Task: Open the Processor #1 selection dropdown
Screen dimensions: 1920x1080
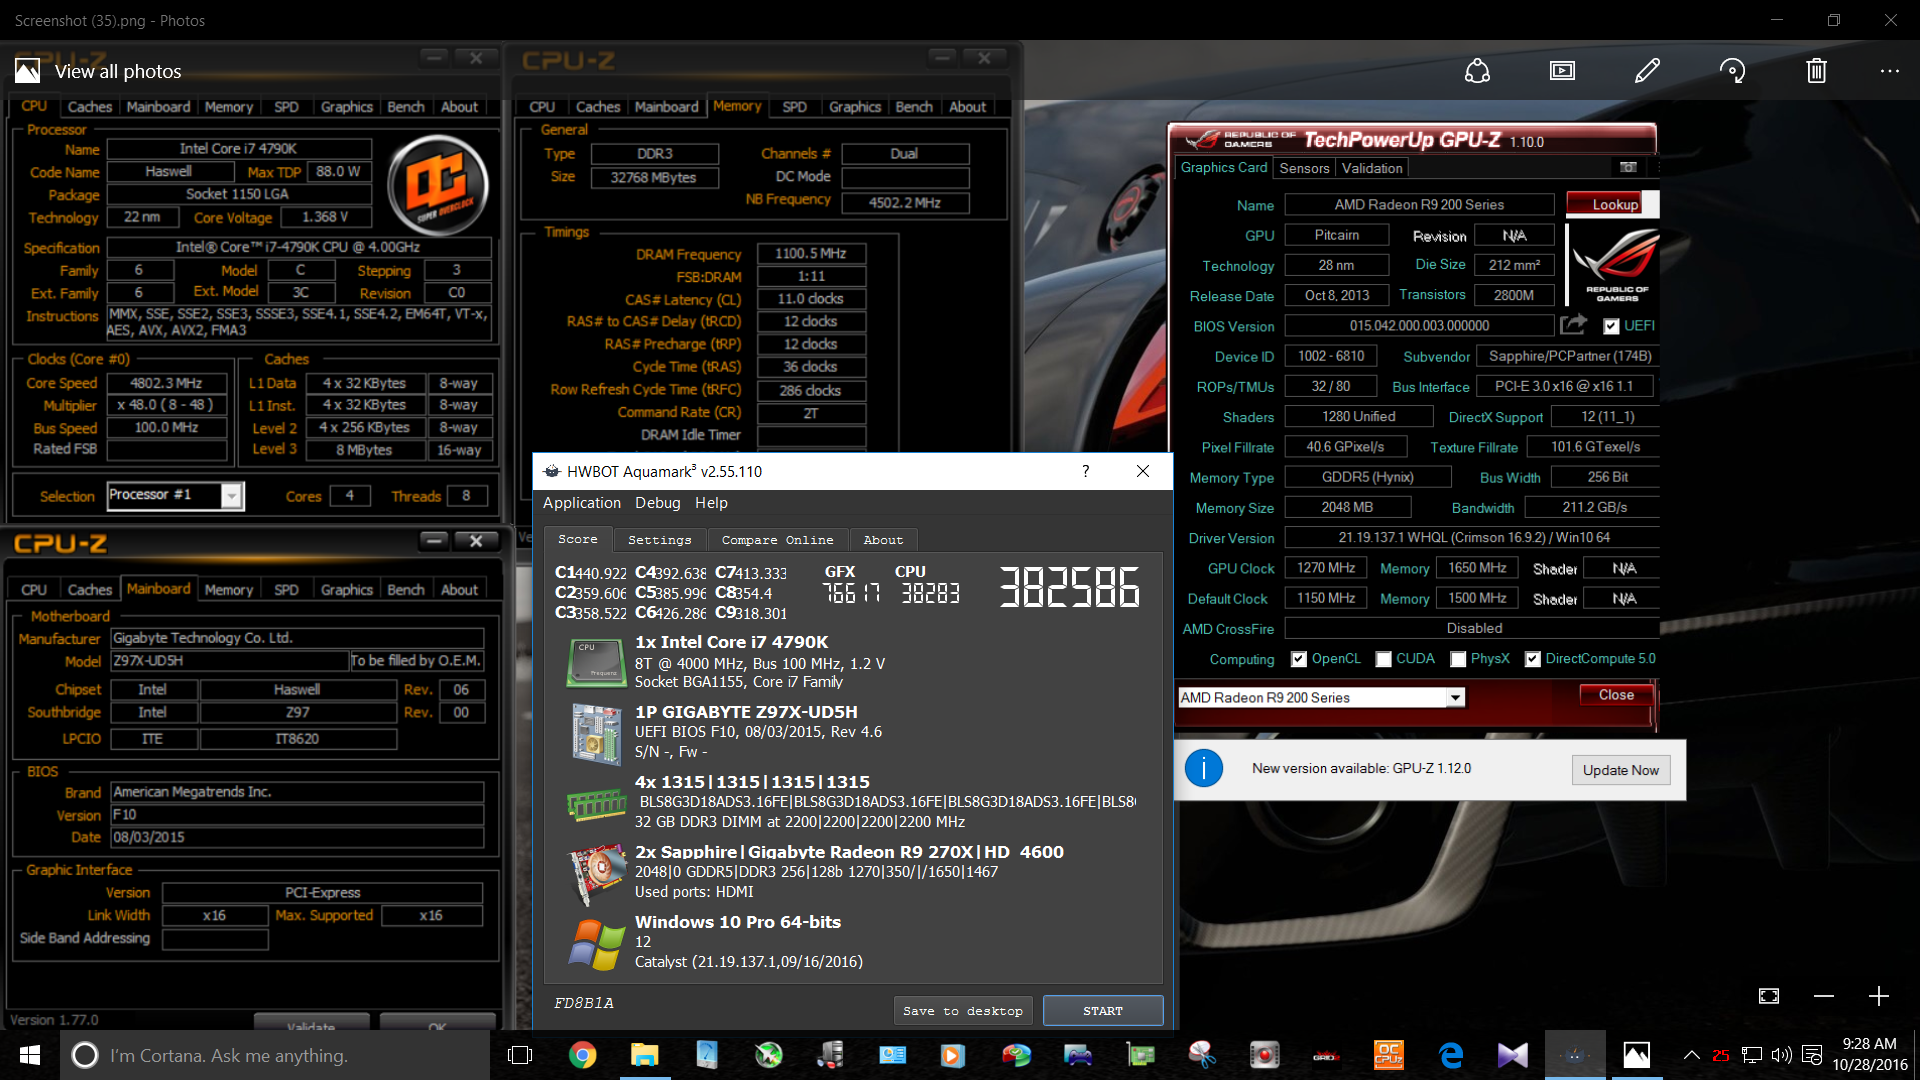Action: coord(231,495)
